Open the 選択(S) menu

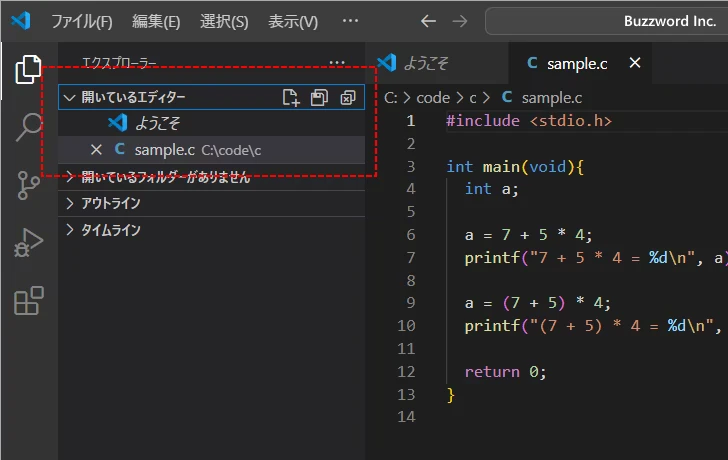[224, 21]
